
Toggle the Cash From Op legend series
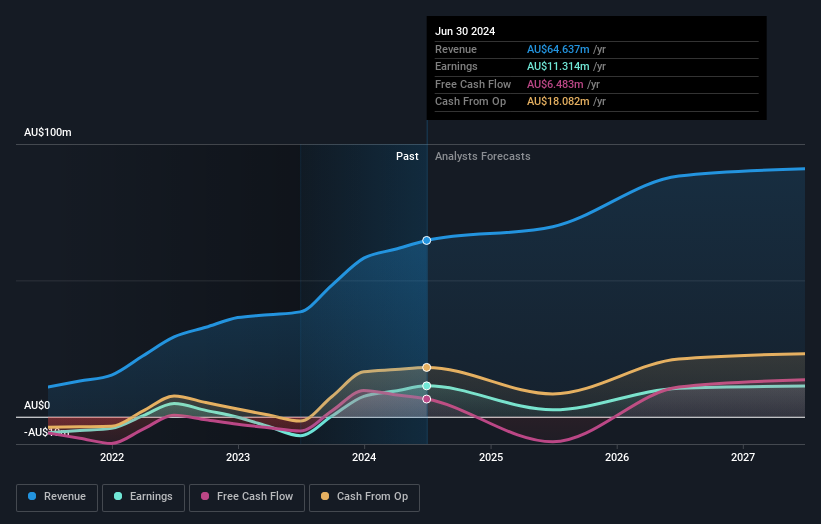point(364,497)
